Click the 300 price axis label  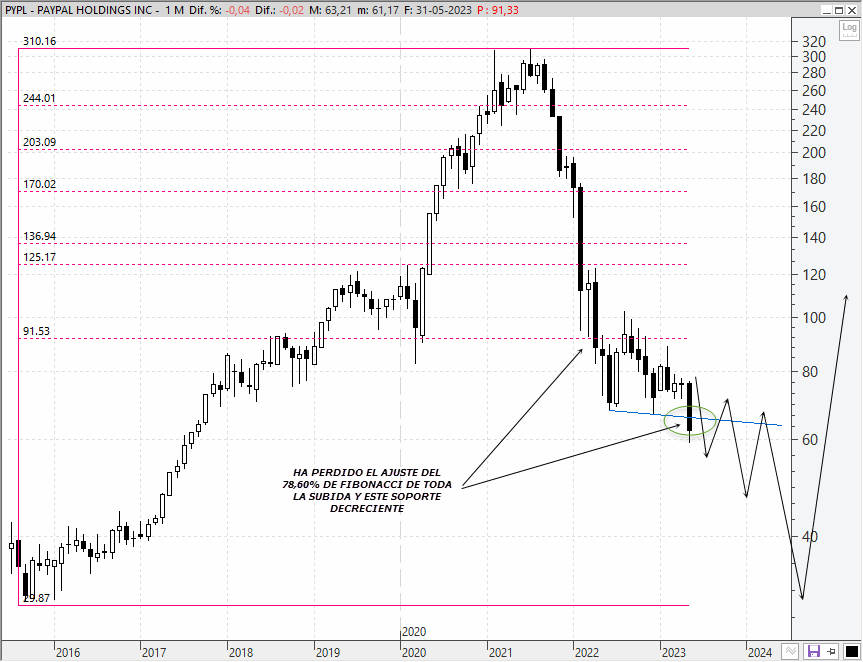pyautogui.click(x=815, y=57)
